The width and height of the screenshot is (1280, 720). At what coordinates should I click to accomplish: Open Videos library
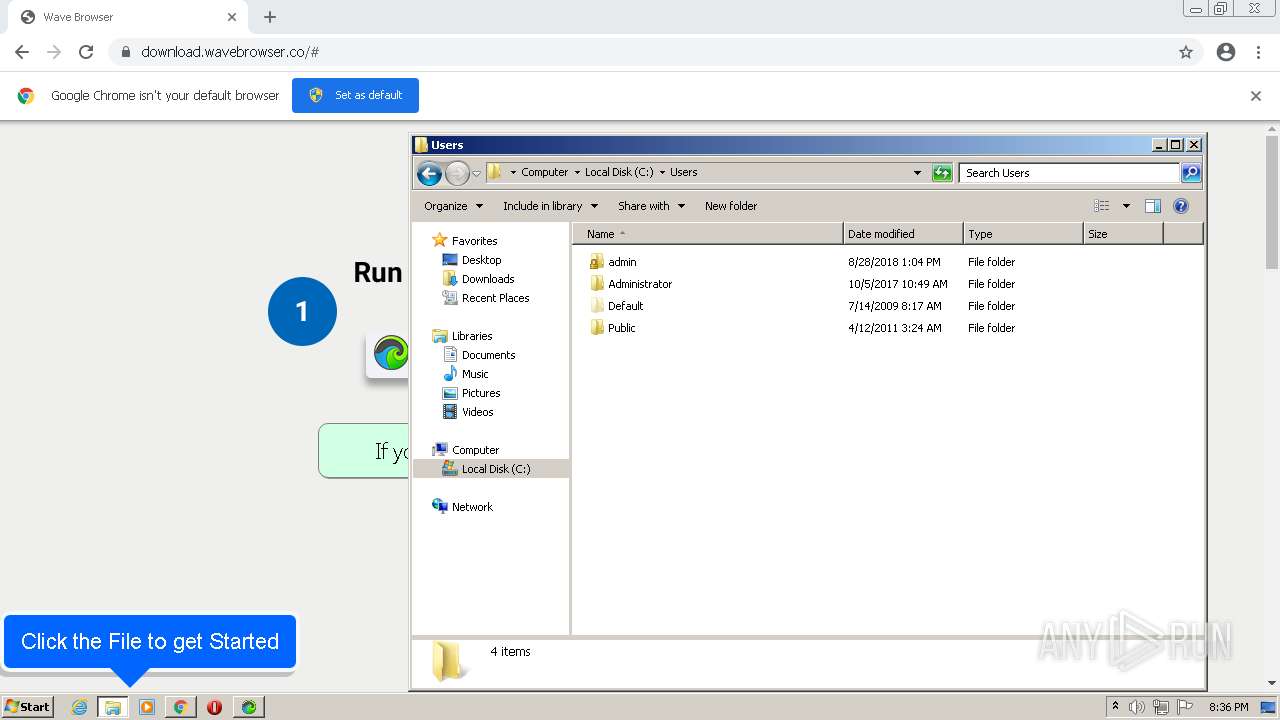(477, 412)
